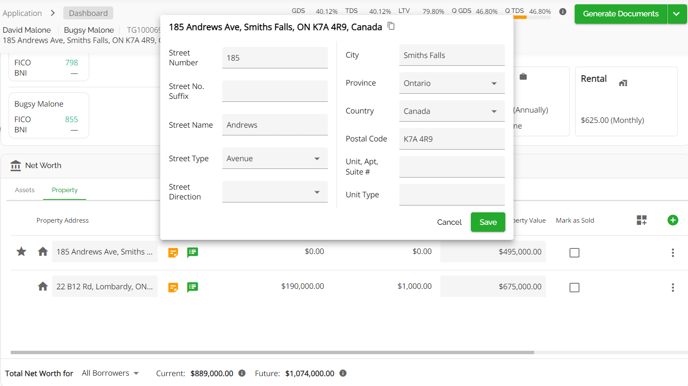Open the grid add widget icon
This screenshot has width=688, height=386.
(x=641, y=220)
